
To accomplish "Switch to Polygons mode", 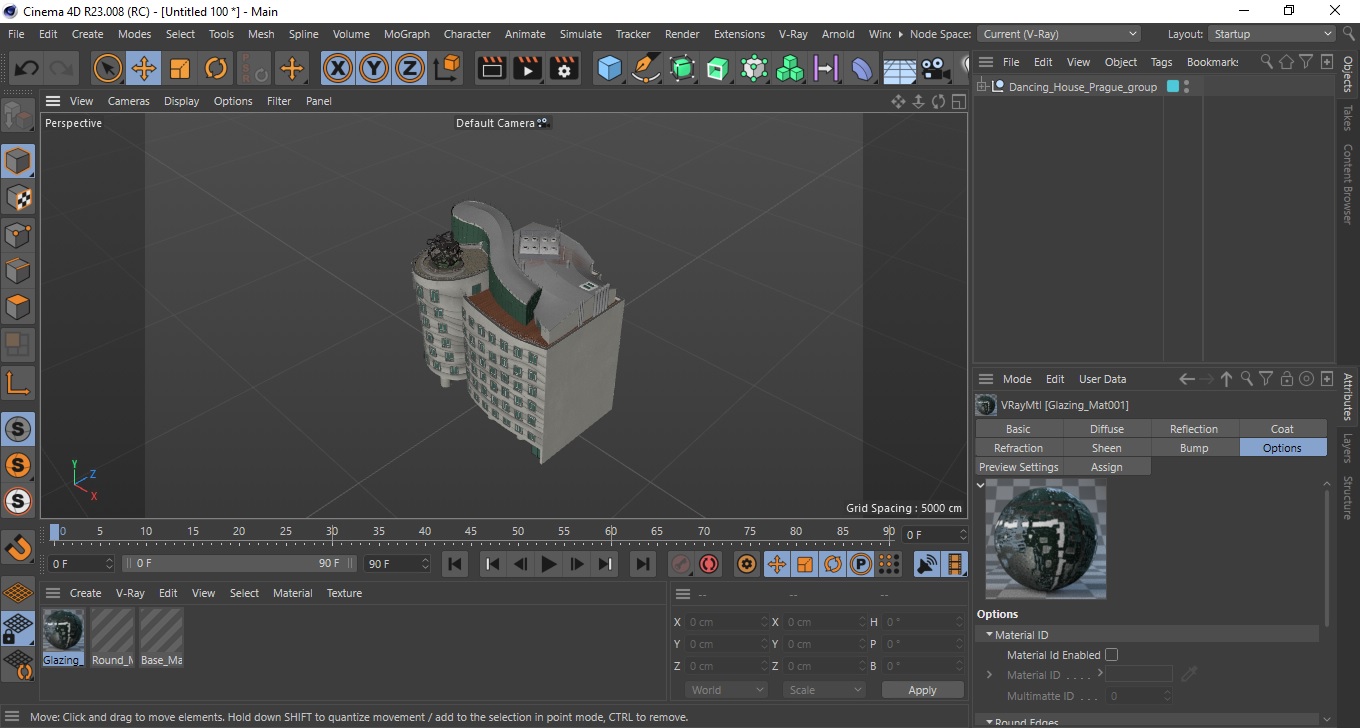I will click(x=17, y=307).
